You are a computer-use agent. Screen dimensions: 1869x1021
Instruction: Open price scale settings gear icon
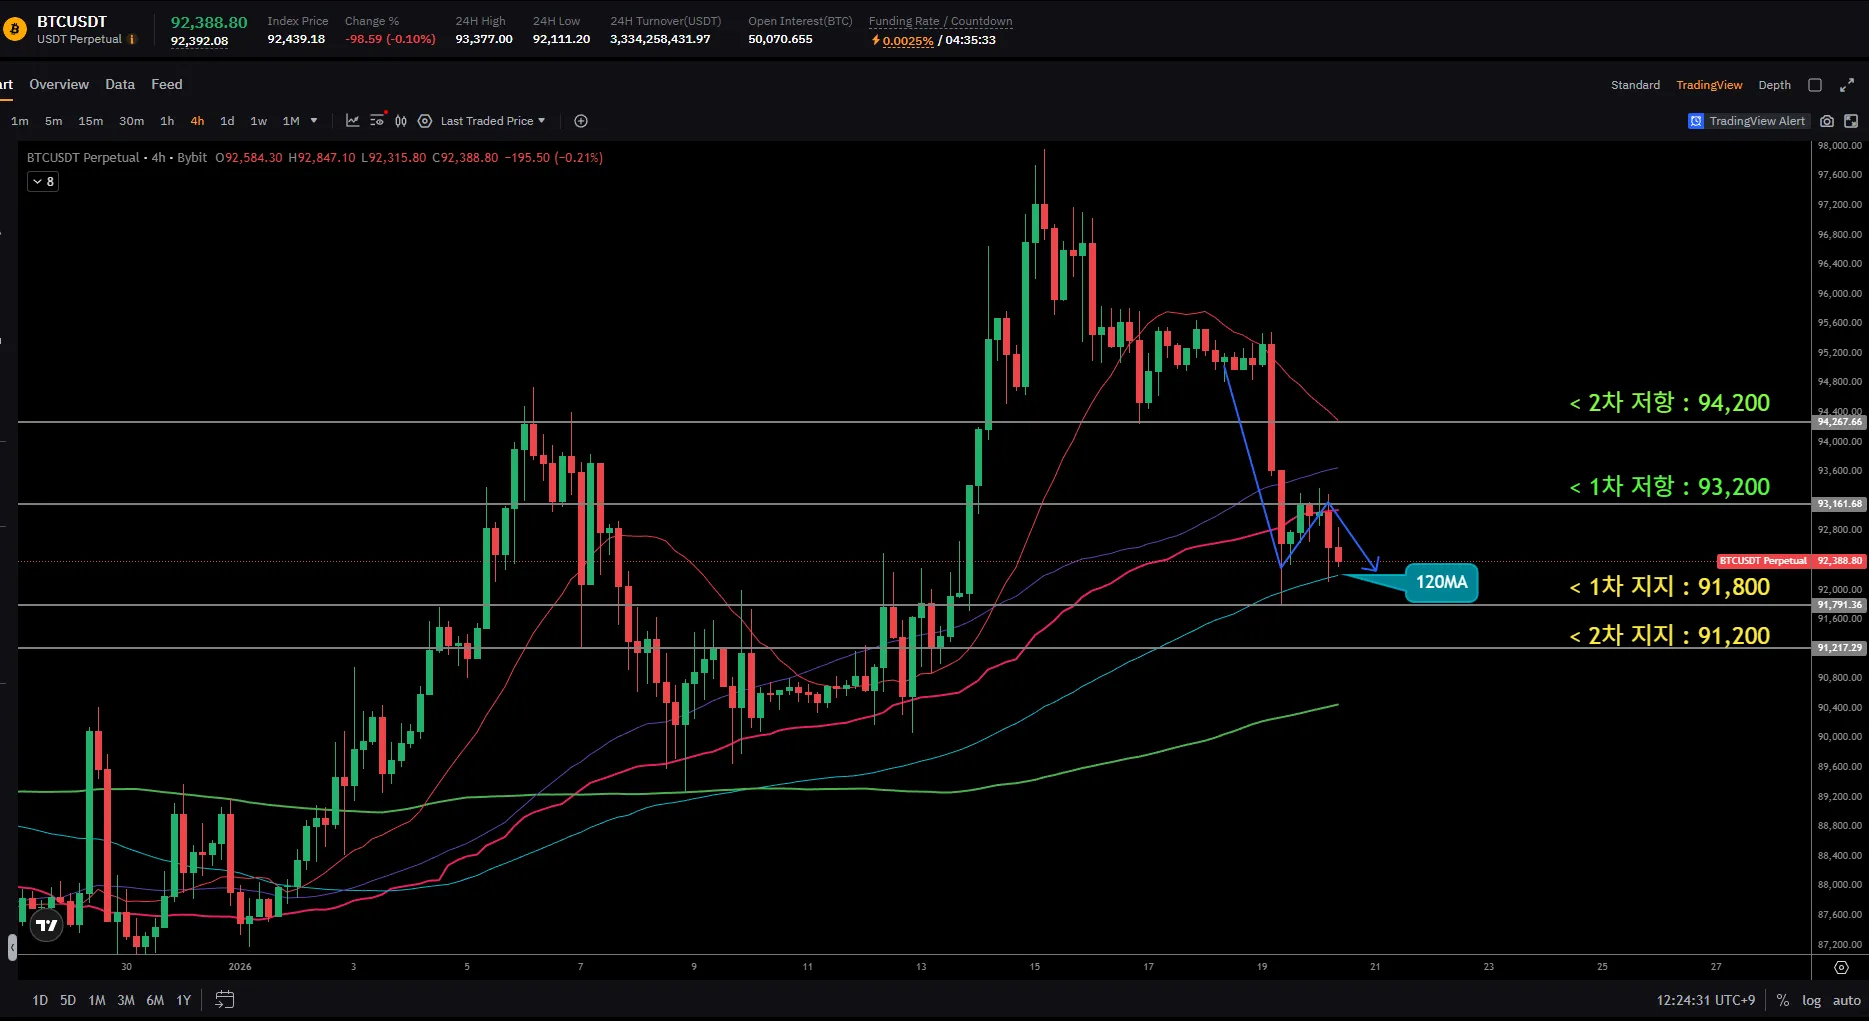pyautogui.click(x=1841, y=967)
